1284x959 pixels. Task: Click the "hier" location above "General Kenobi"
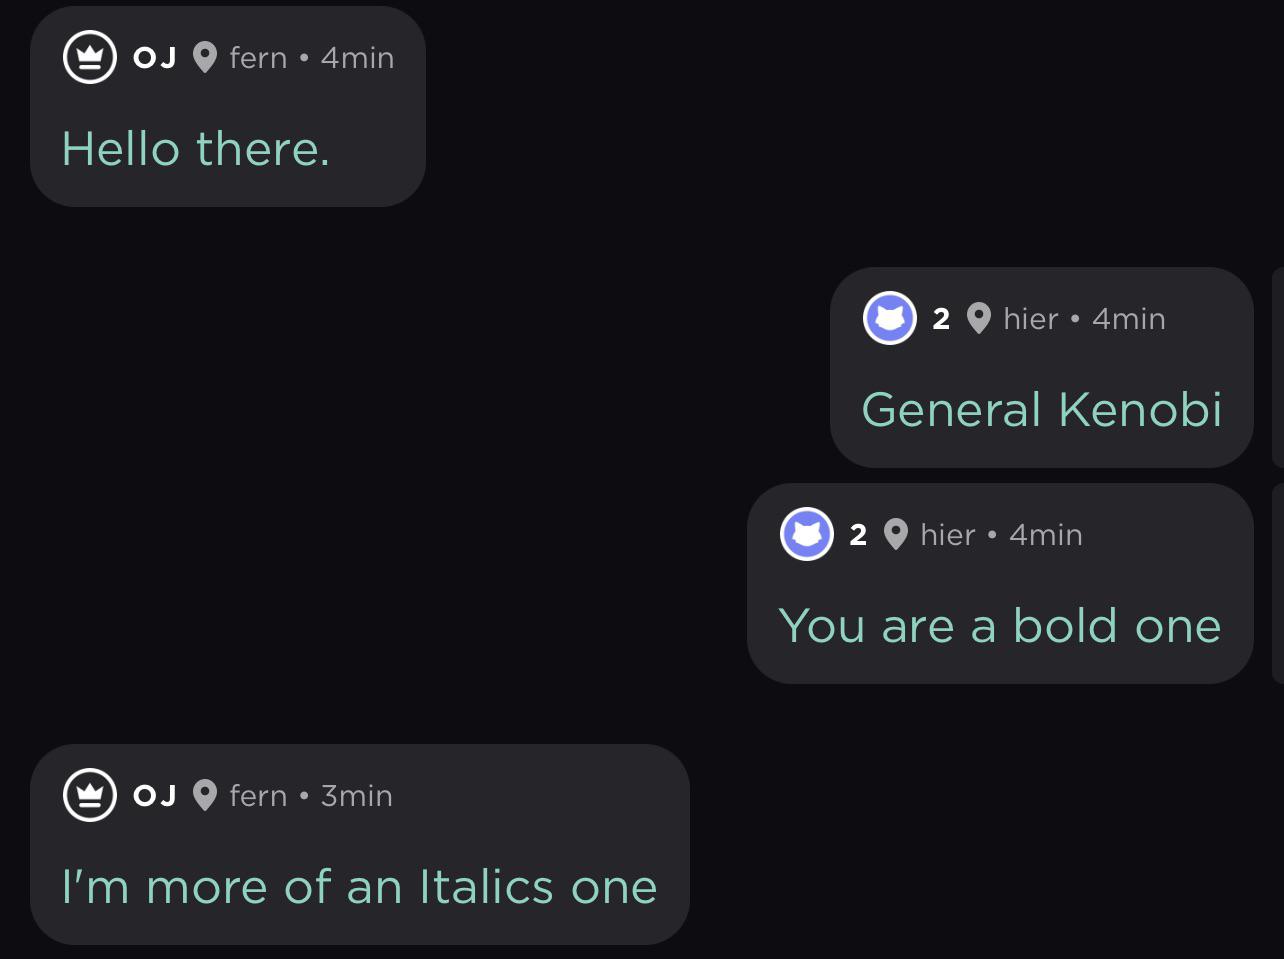[x=1031, y=319]
